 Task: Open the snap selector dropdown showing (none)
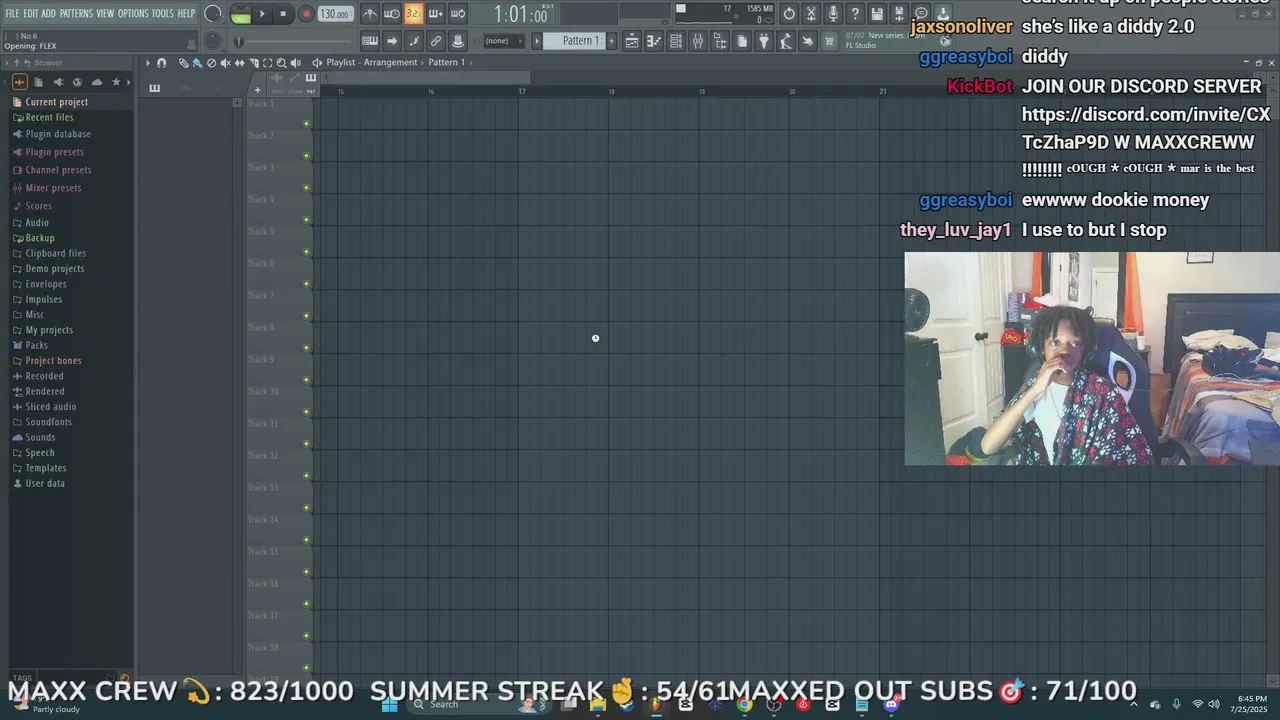(504, 41)
